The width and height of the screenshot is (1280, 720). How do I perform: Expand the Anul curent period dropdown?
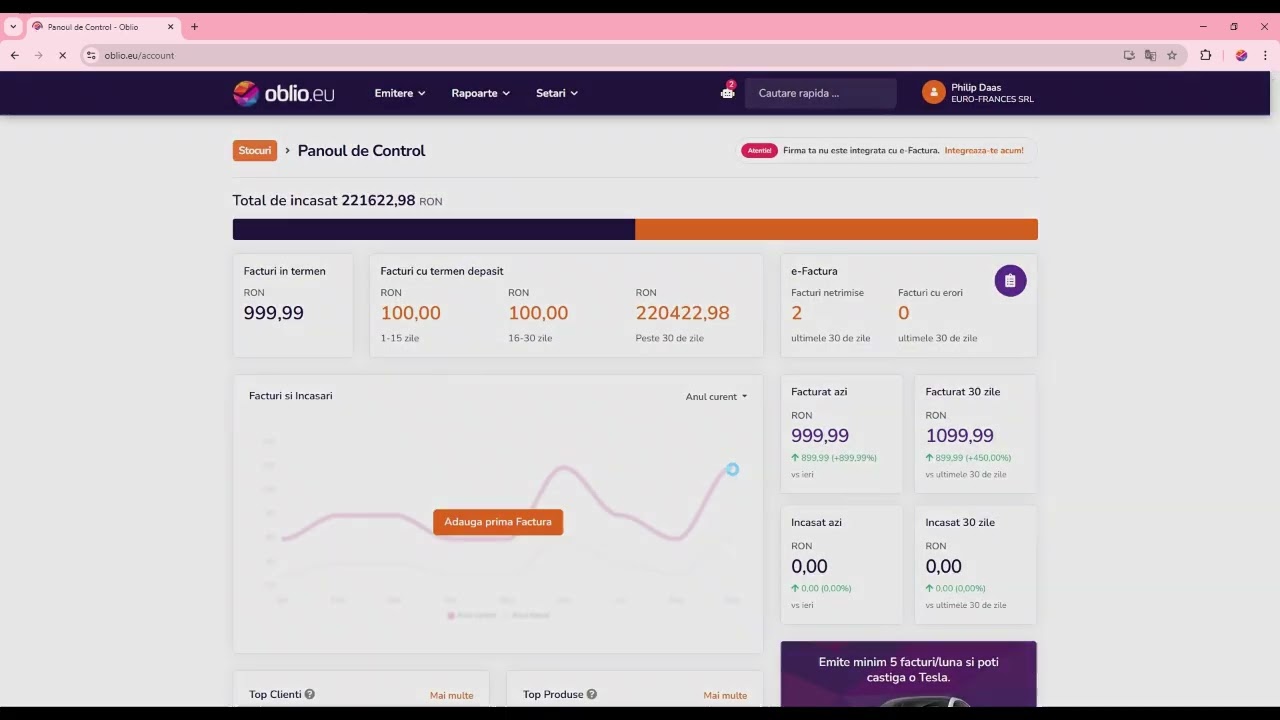point(716,397)
